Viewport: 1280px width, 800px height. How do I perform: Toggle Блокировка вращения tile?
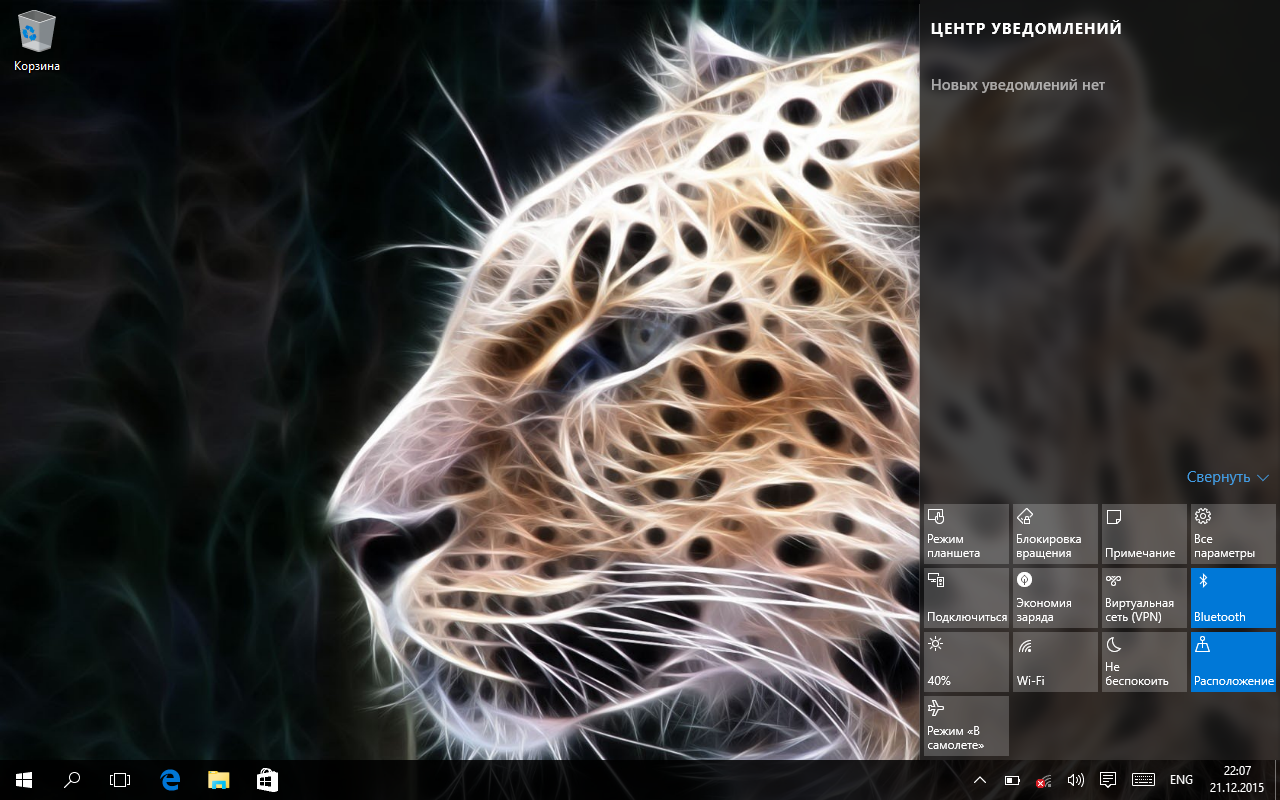pyautogui.click(x=1055, y=534)
